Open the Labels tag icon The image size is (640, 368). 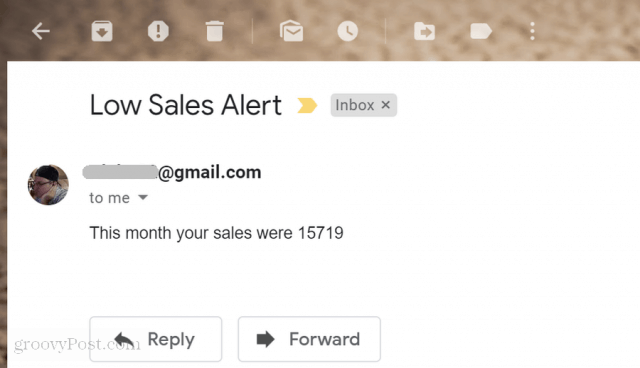[481, 31]
